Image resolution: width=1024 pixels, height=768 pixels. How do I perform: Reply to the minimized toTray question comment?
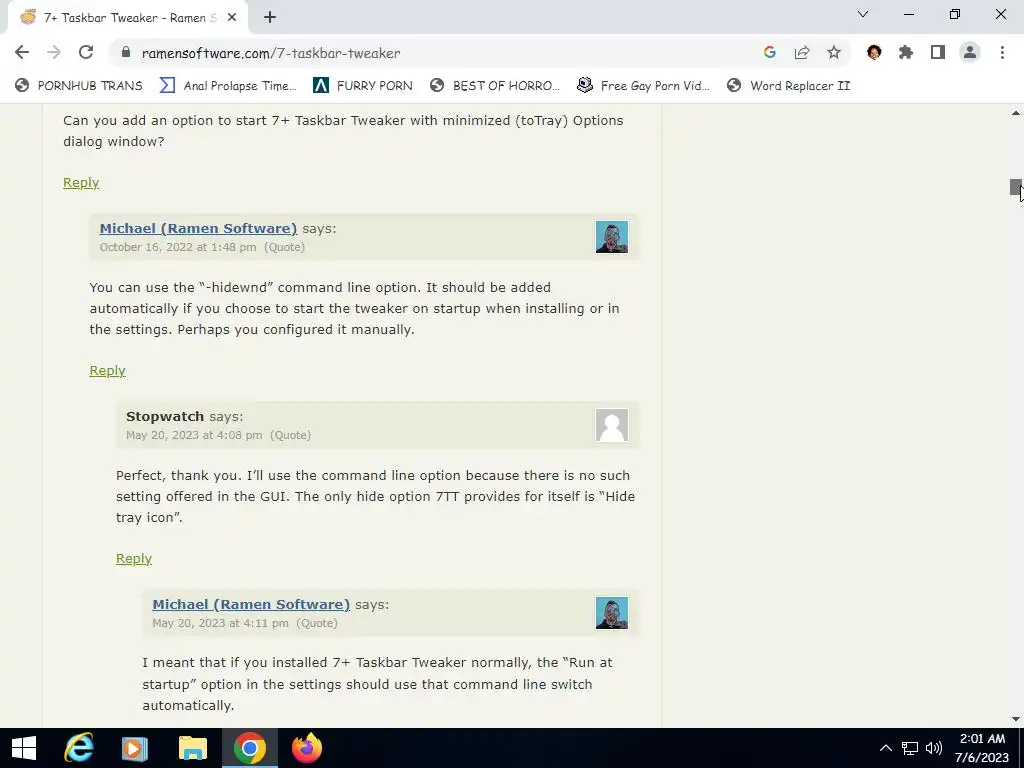[x=81, y=183]
